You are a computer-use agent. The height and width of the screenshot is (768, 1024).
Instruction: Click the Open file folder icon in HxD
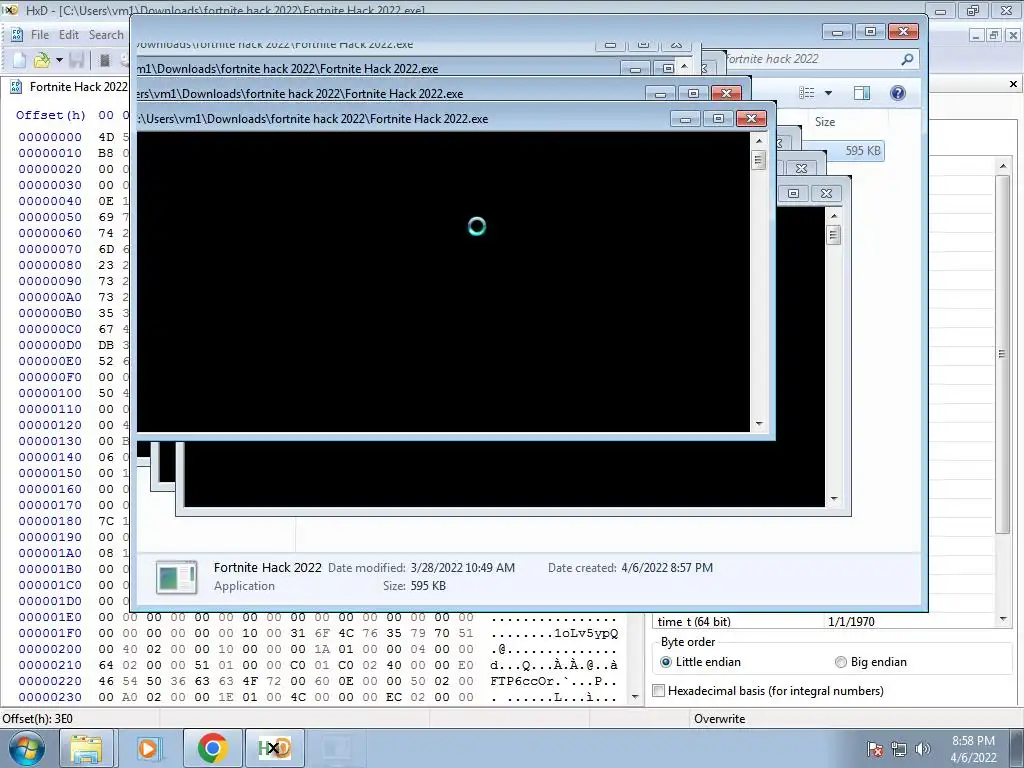click(x=41, y=60)
